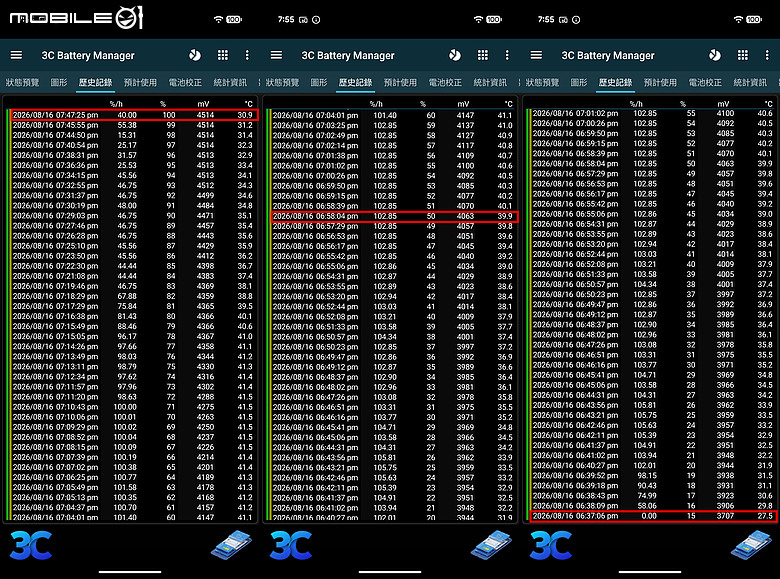Tap the Wi-Fi status icon on left screen
This screenshot has width=780, height=579.
pos(218,19)
